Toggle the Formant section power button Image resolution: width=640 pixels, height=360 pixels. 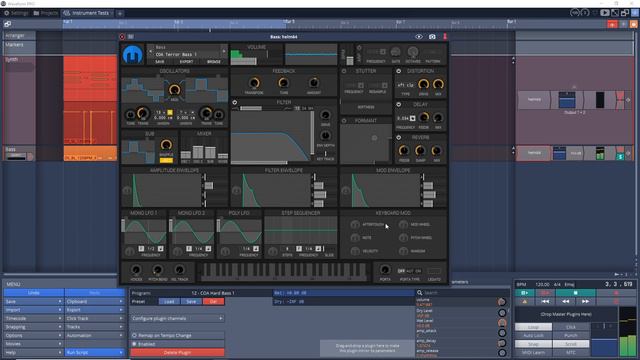click(344, 121)
